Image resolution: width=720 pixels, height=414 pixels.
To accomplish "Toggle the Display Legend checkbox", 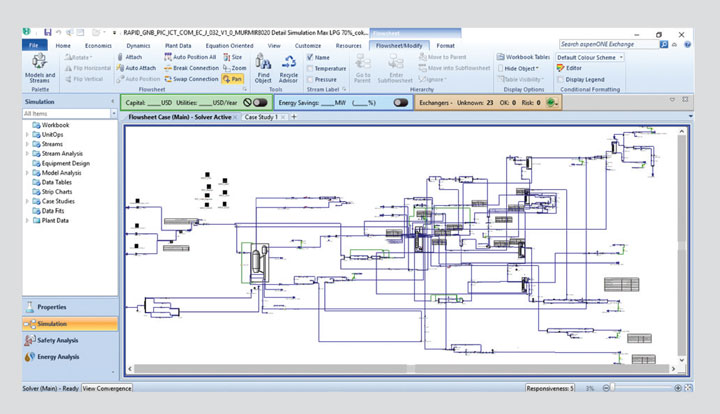I will 561,79.
